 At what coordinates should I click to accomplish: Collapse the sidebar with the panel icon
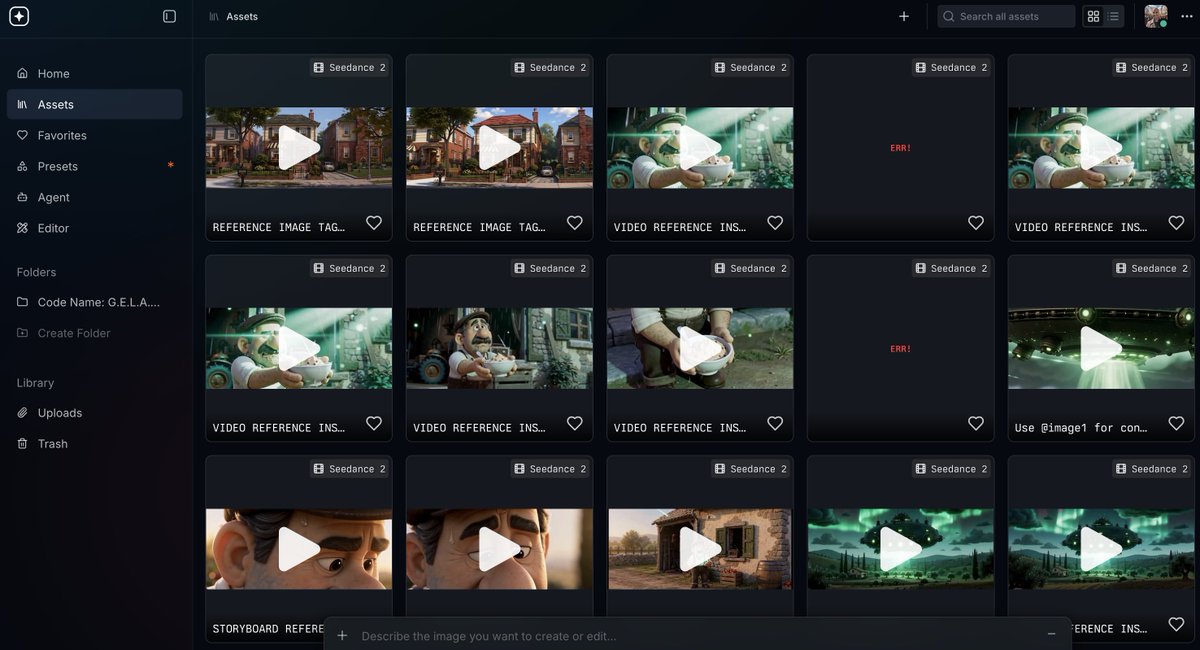(x=169, y=16)
